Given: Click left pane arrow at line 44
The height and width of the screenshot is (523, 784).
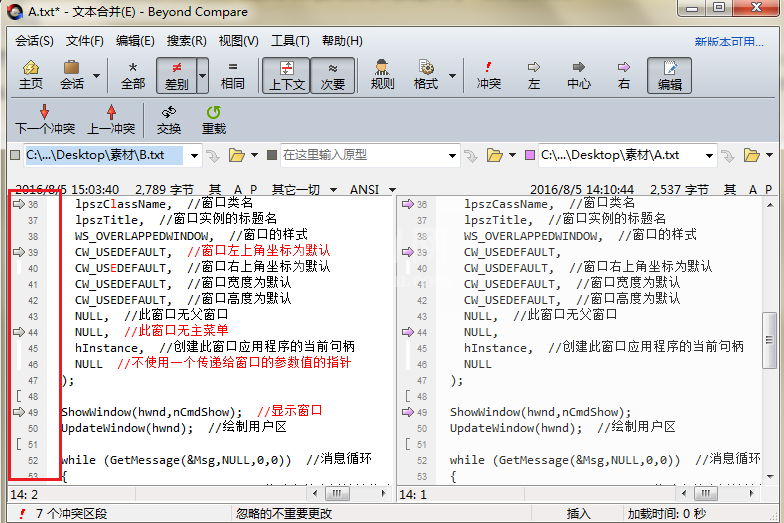Looking at the screenshot, I should 18,332.
